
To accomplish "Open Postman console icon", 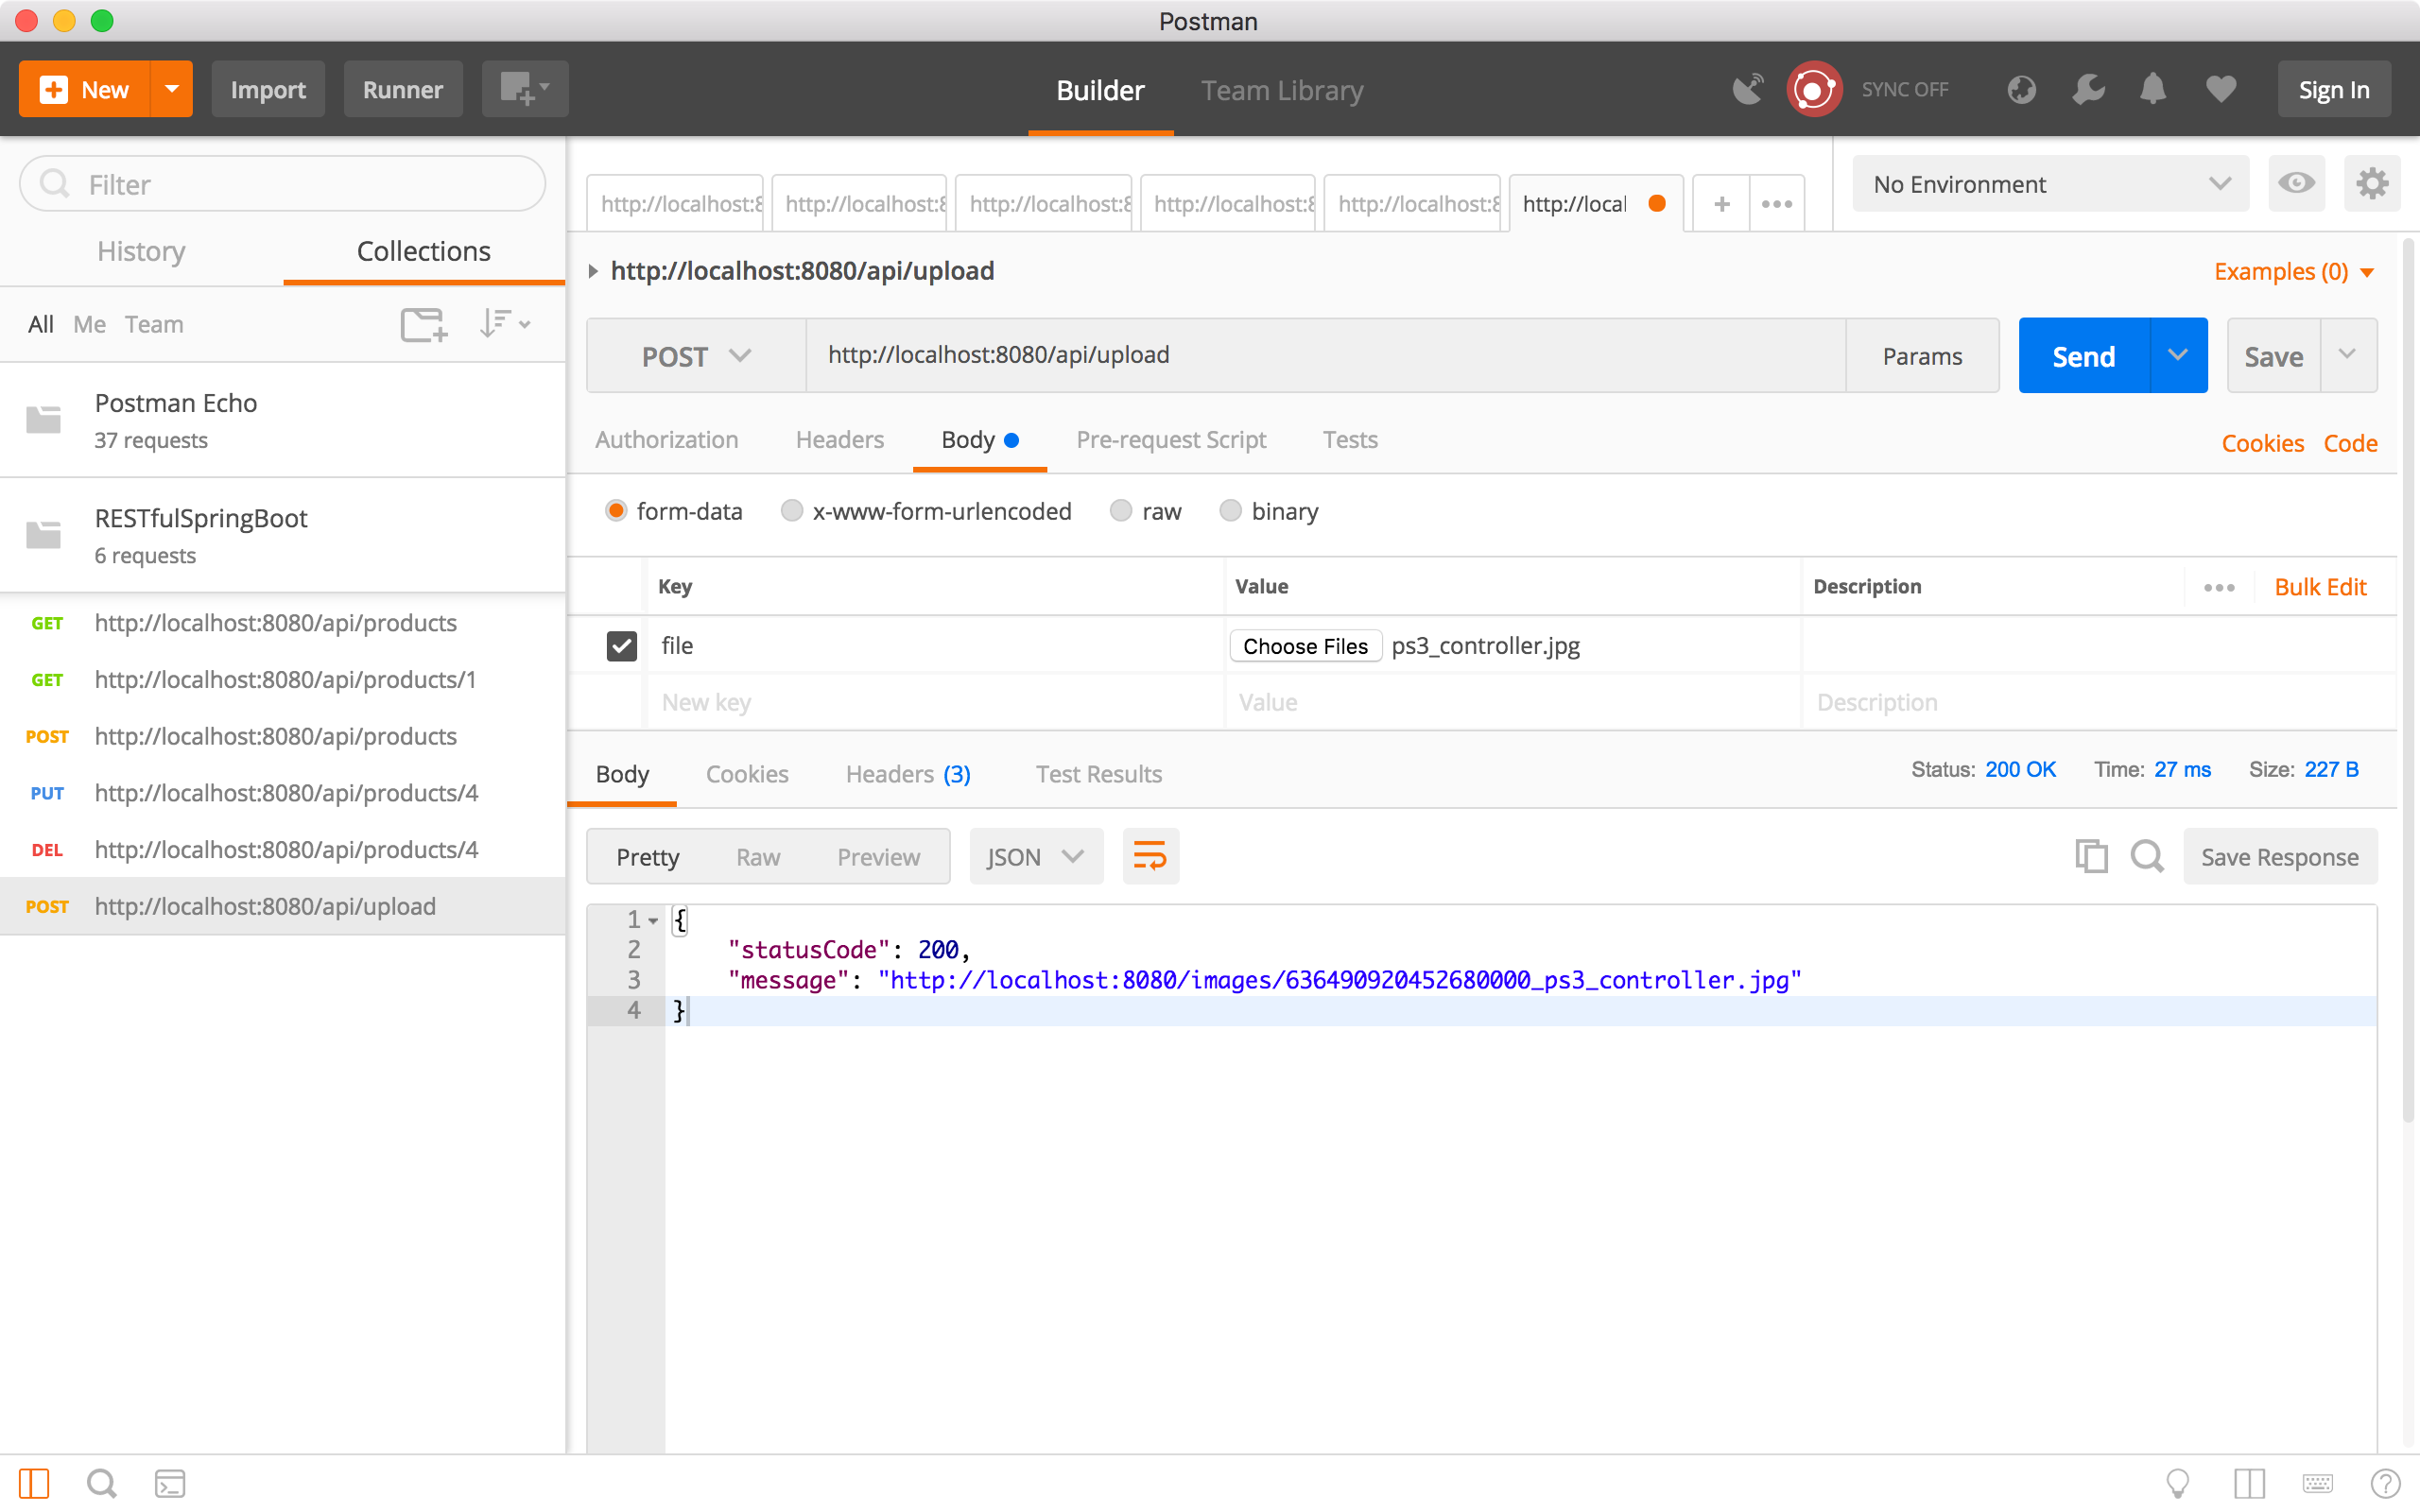I will [x=170, y=1484].
